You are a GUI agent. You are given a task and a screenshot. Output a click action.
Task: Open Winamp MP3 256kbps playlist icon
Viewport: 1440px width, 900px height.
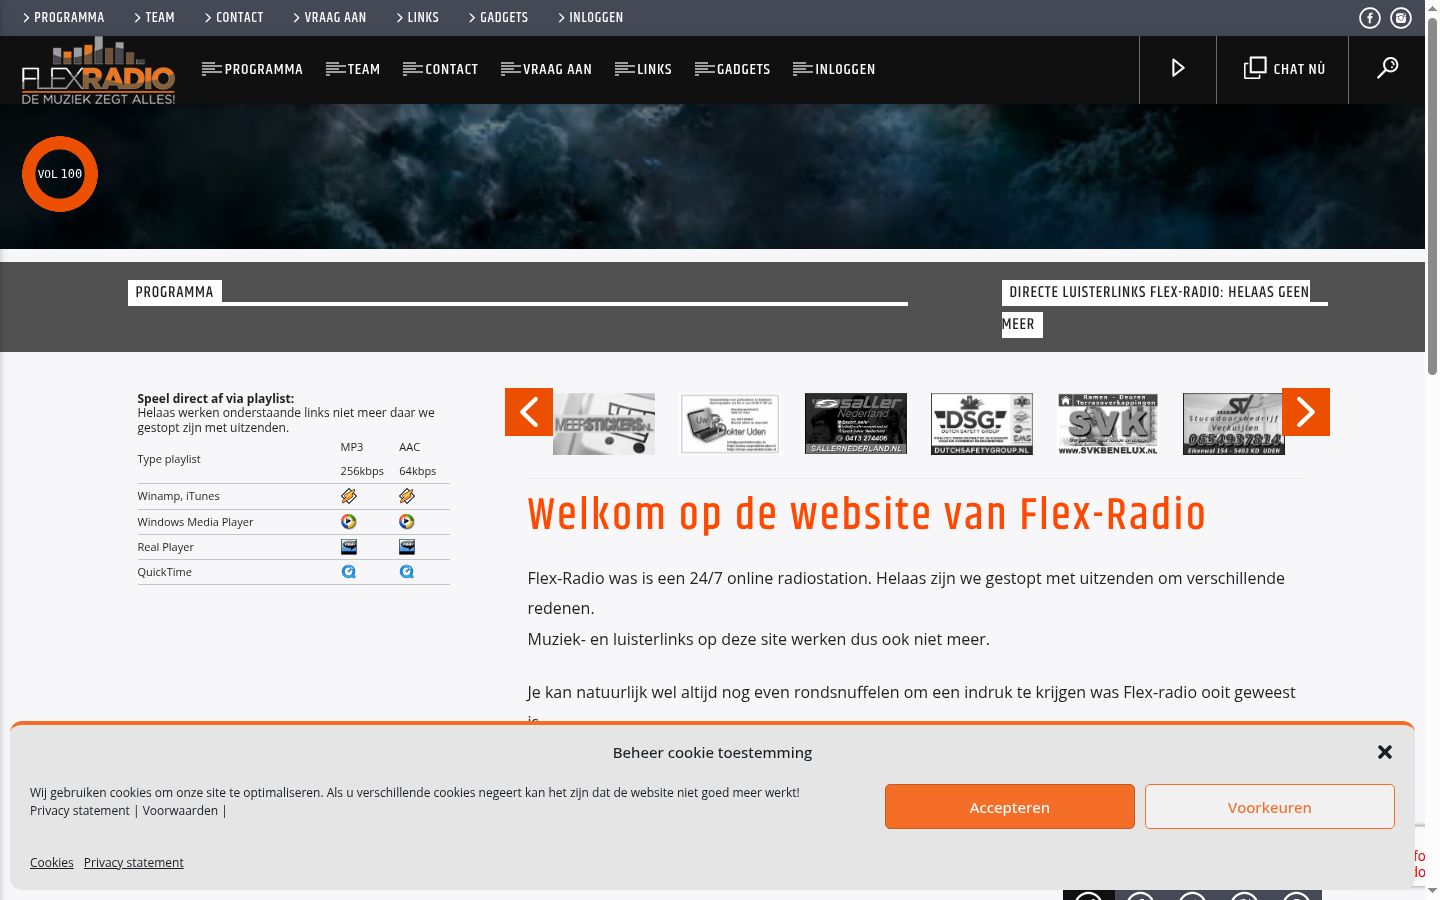(349, 496)
